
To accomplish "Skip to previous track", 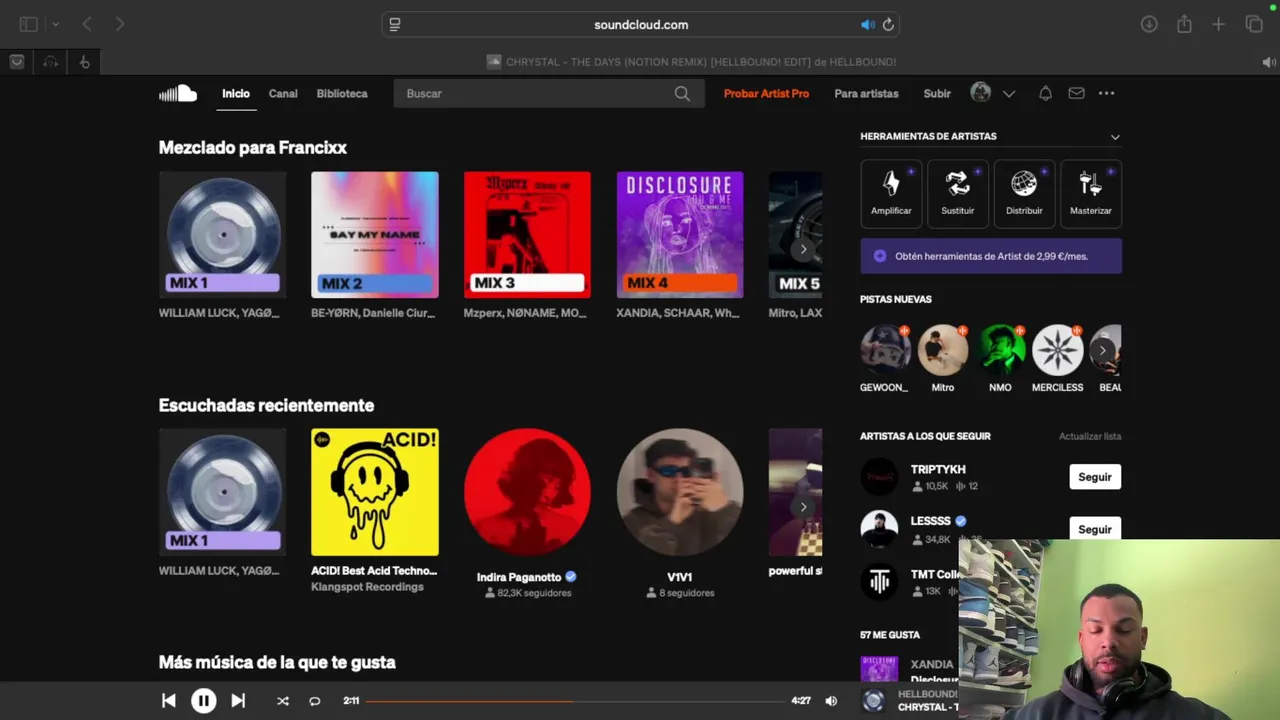I will pyautogui.click(x=168, y=701).
